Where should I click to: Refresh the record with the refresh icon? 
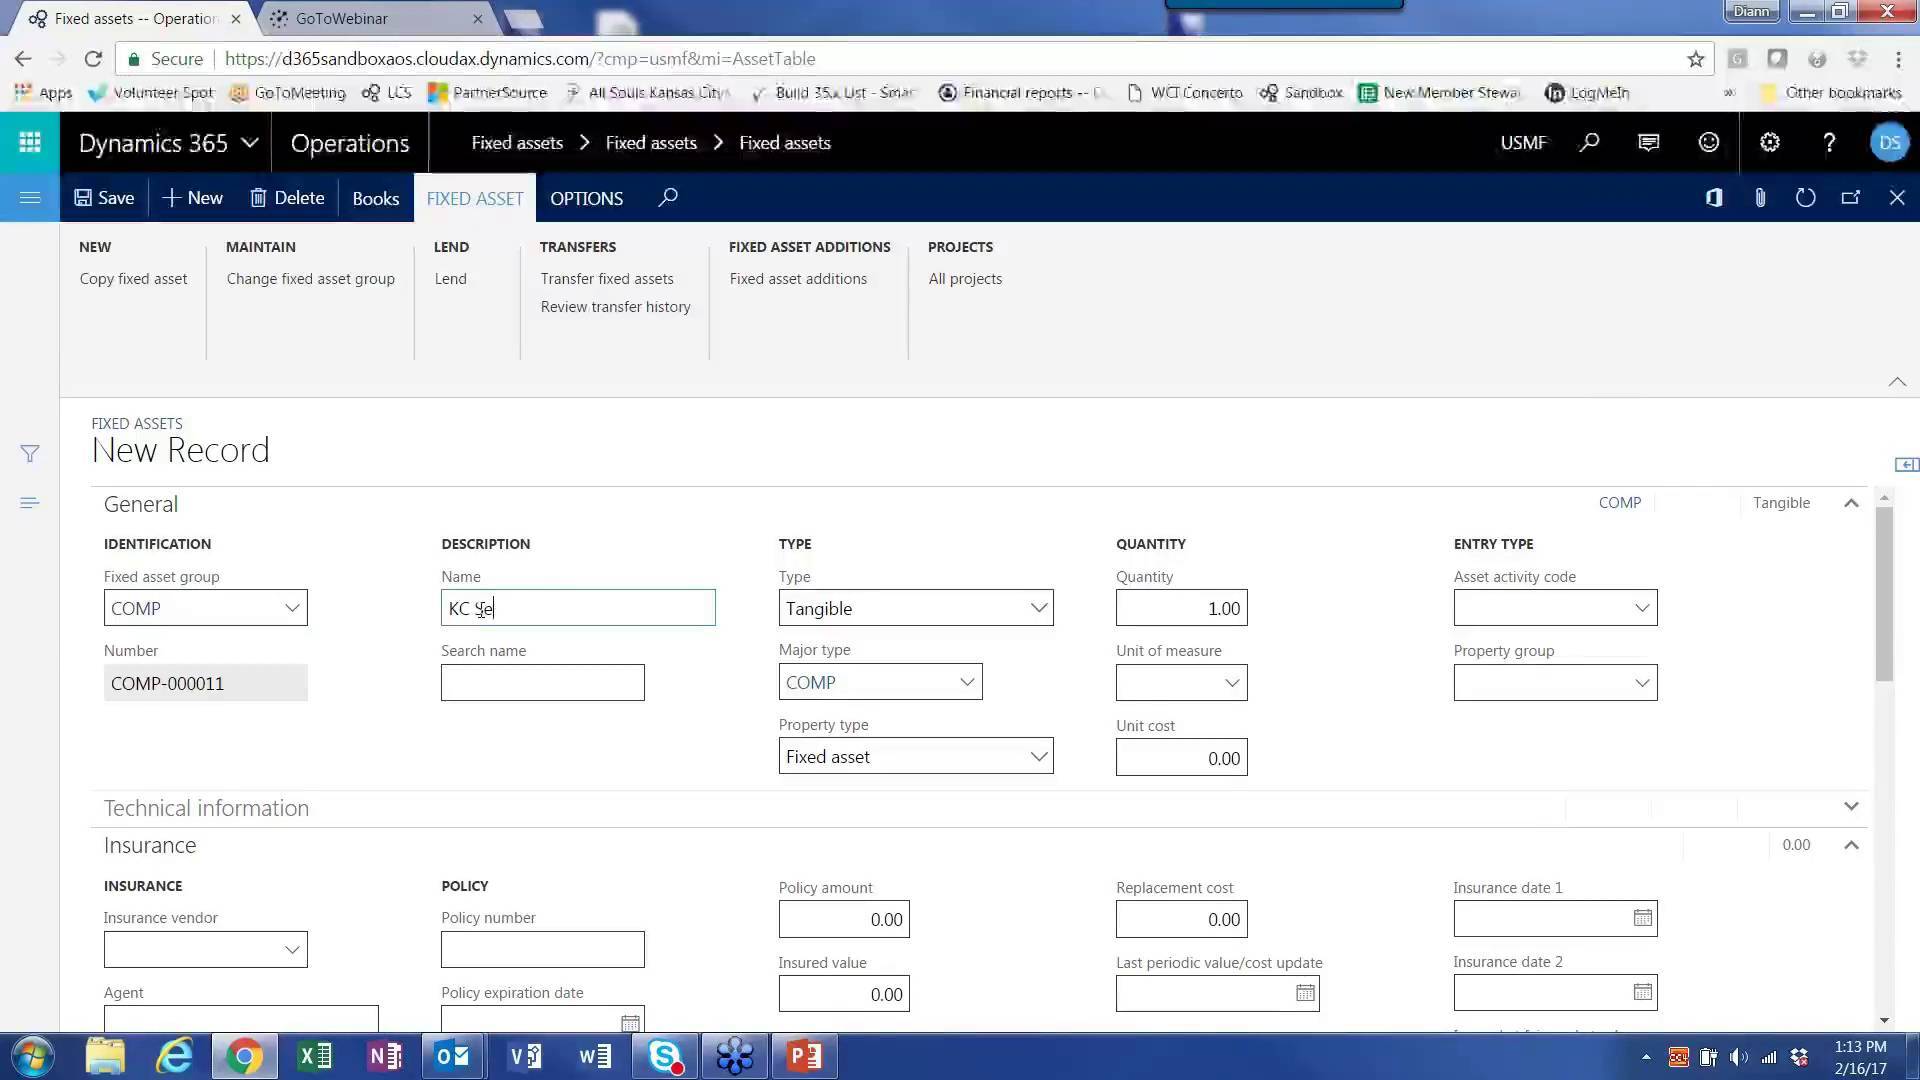(x=1805, y=197)
